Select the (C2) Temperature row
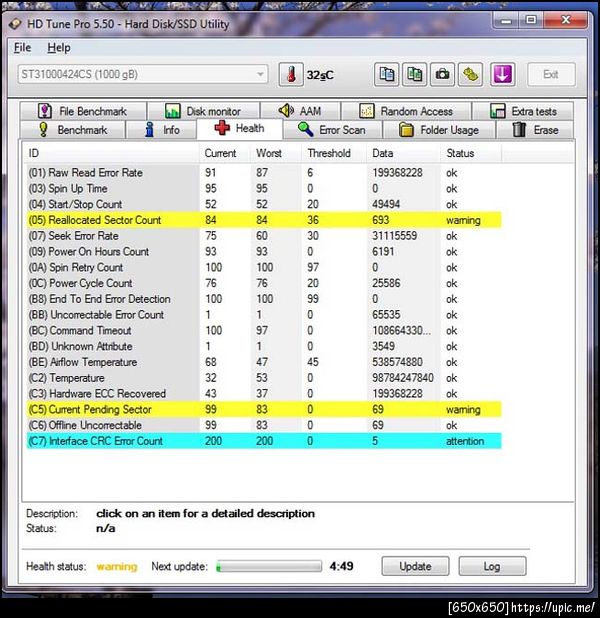This screenshot has height=618, width=600. (264, 378)
